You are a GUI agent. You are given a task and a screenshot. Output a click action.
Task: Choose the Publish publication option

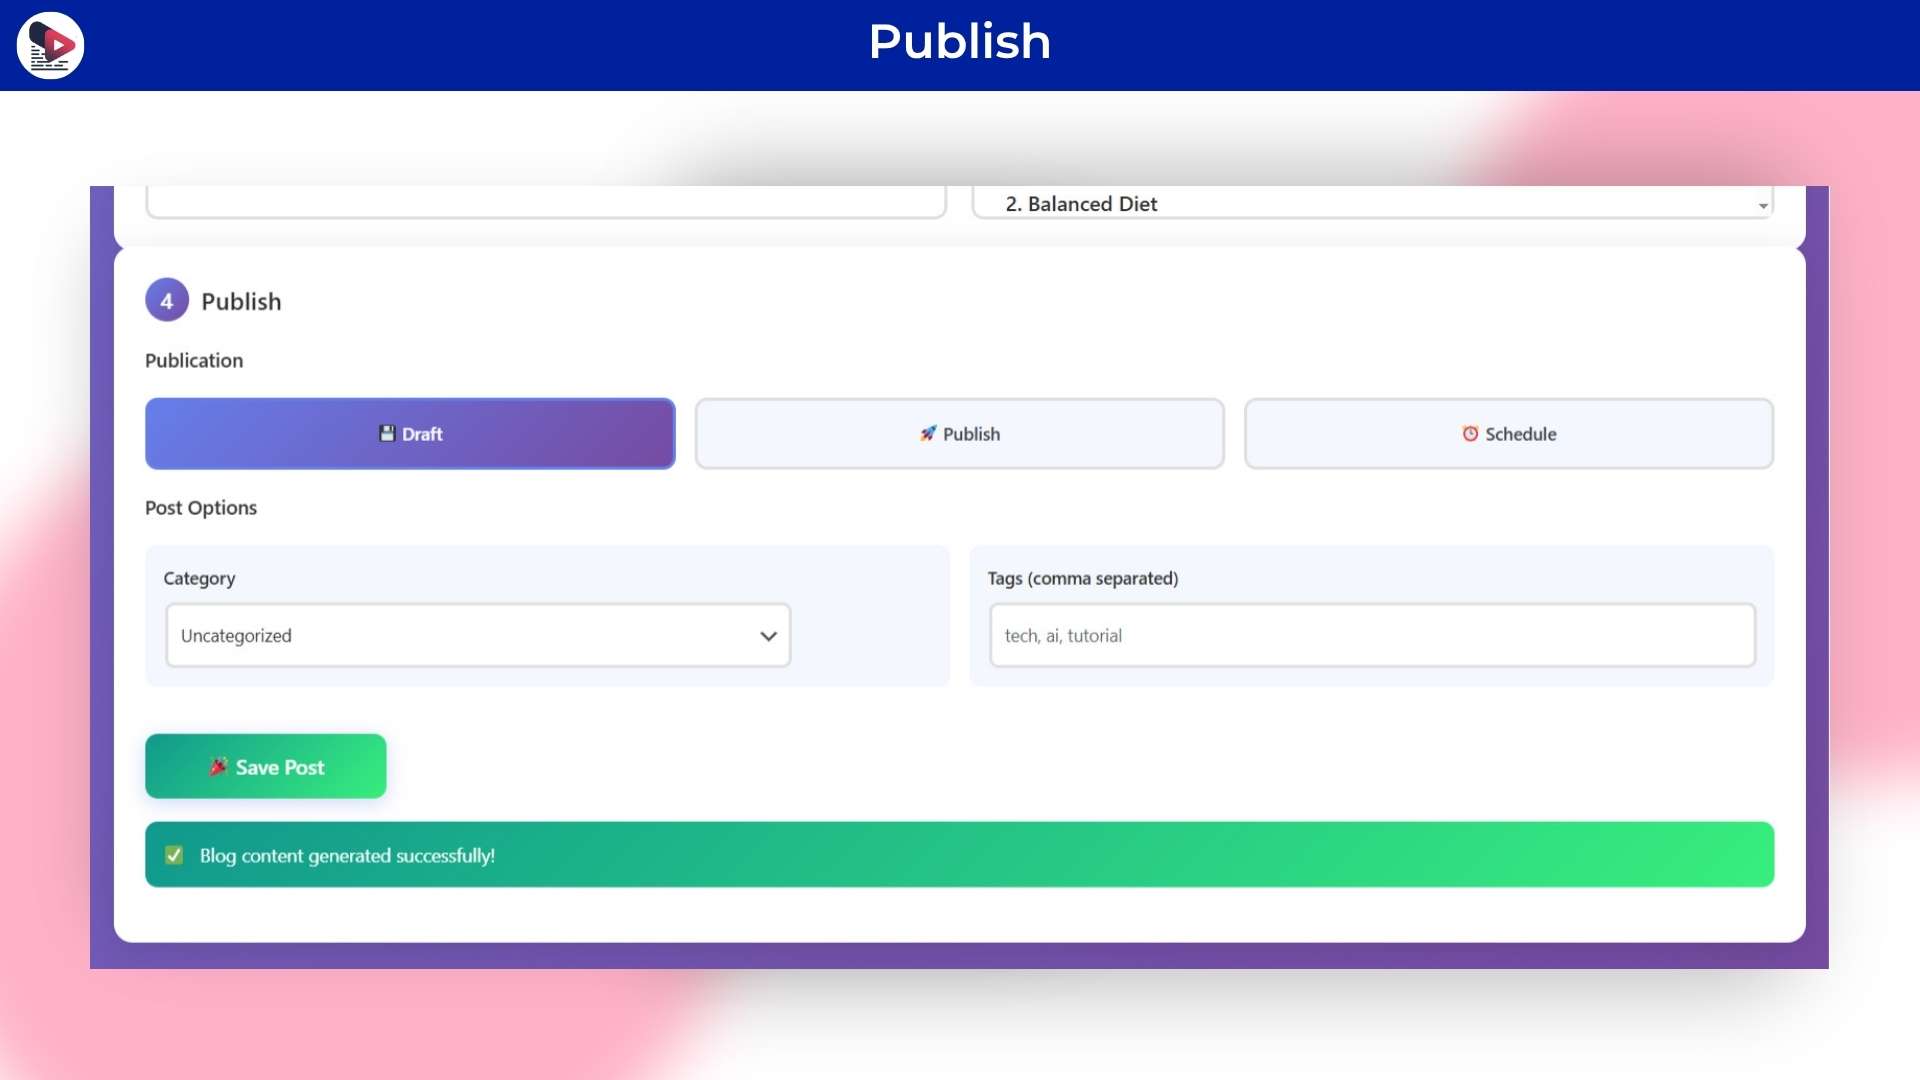[x=959, y=433]
